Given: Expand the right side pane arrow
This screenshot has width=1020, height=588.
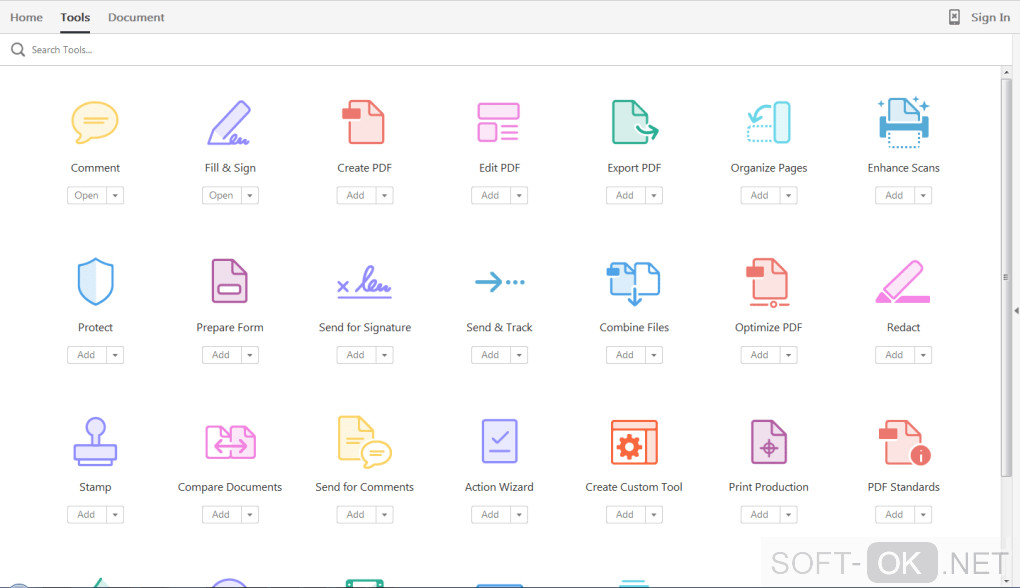Looking at the screenshot, I should [1016, 311].
